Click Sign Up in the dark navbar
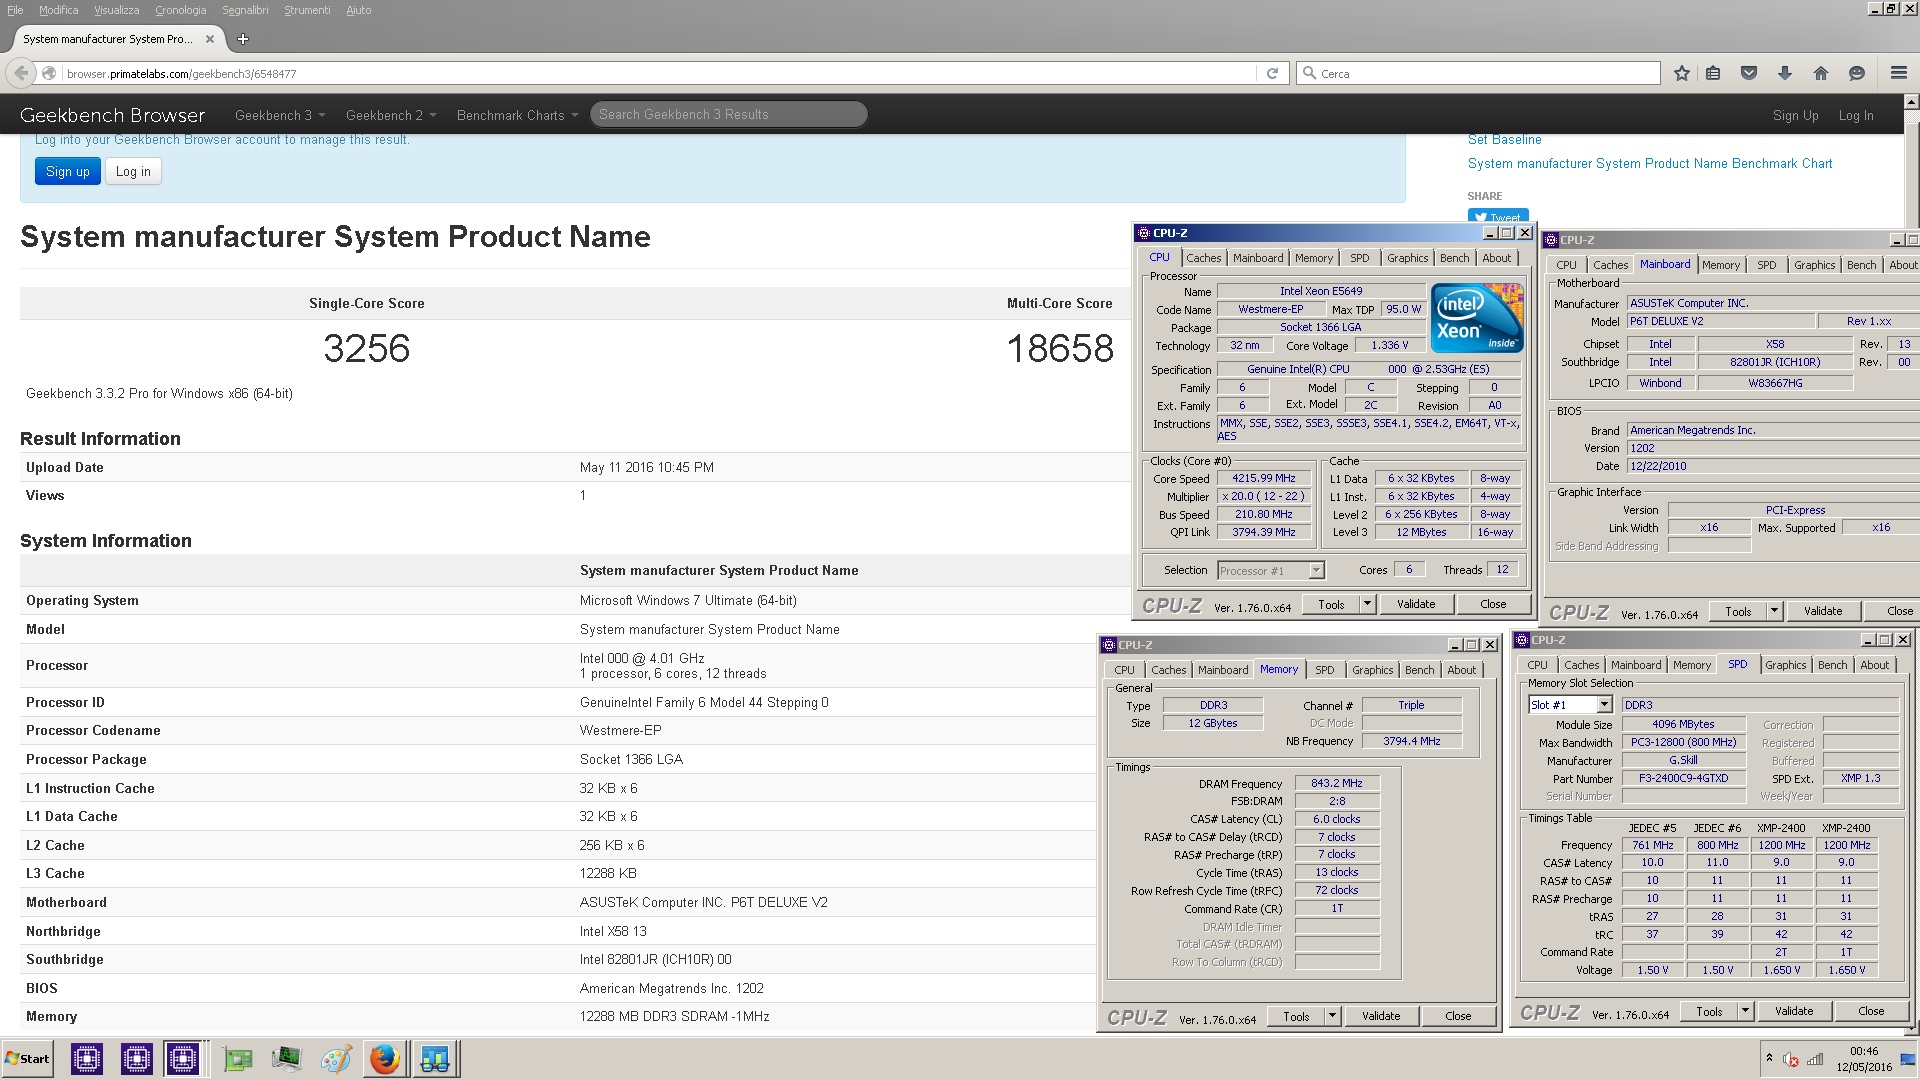 click(x=1795, y=115)
